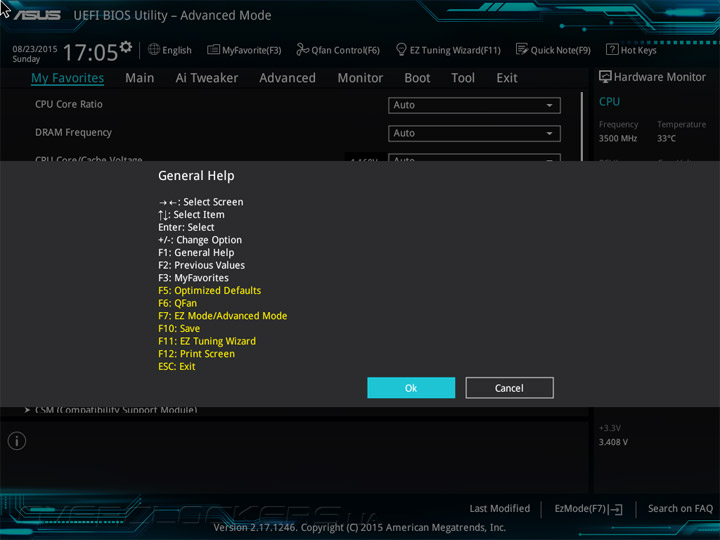
Task: Click the "F2: Previous Values" help line
Action: (x=201, y=265)
